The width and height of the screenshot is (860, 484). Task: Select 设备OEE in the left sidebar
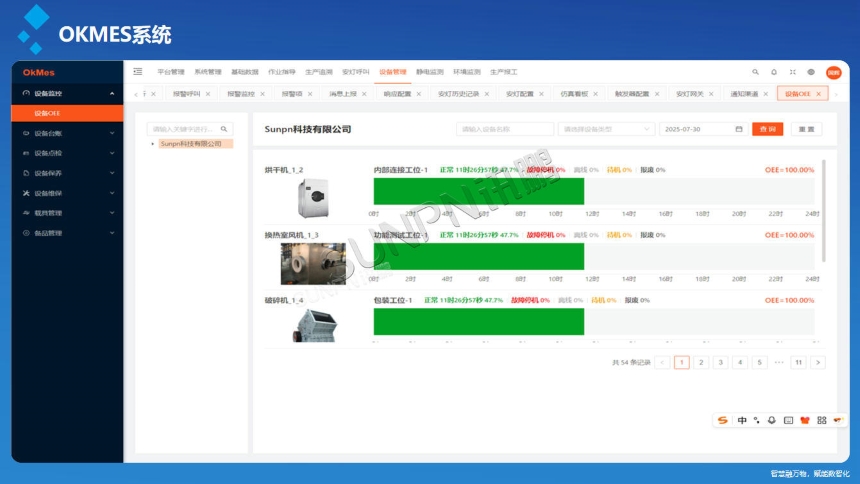pyautogui.click(x=67, y=113)
